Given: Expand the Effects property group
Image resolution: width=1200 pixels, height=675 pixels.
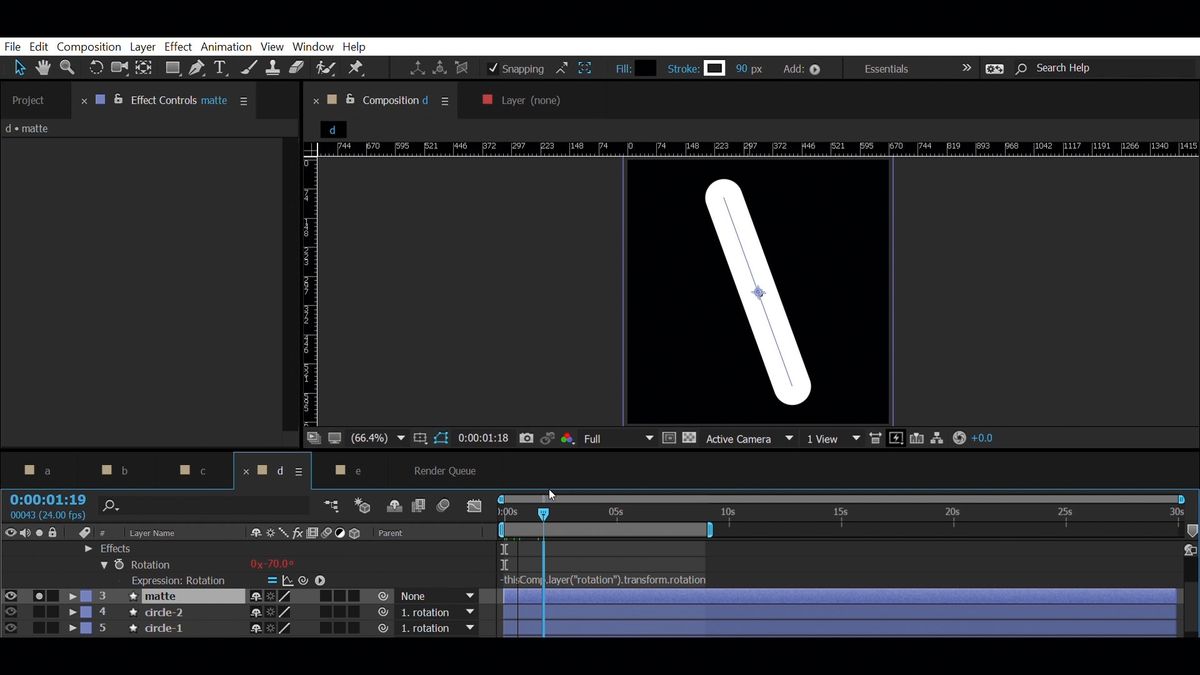Looking at the screenshot, I should click(x=88, y=548).
